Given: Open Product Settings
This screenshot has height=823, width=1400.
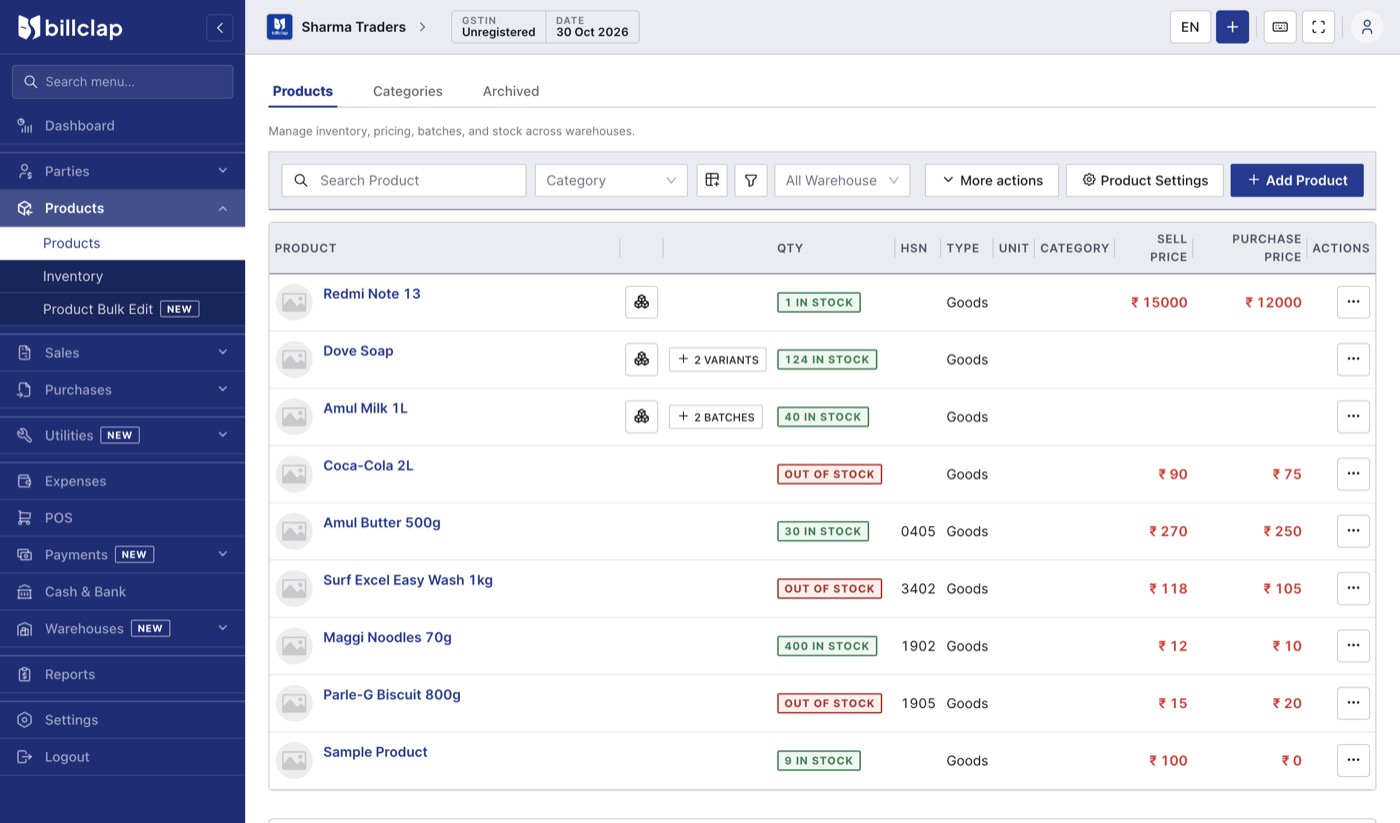Looking at the screenshot, I should tap(1145, 180).
